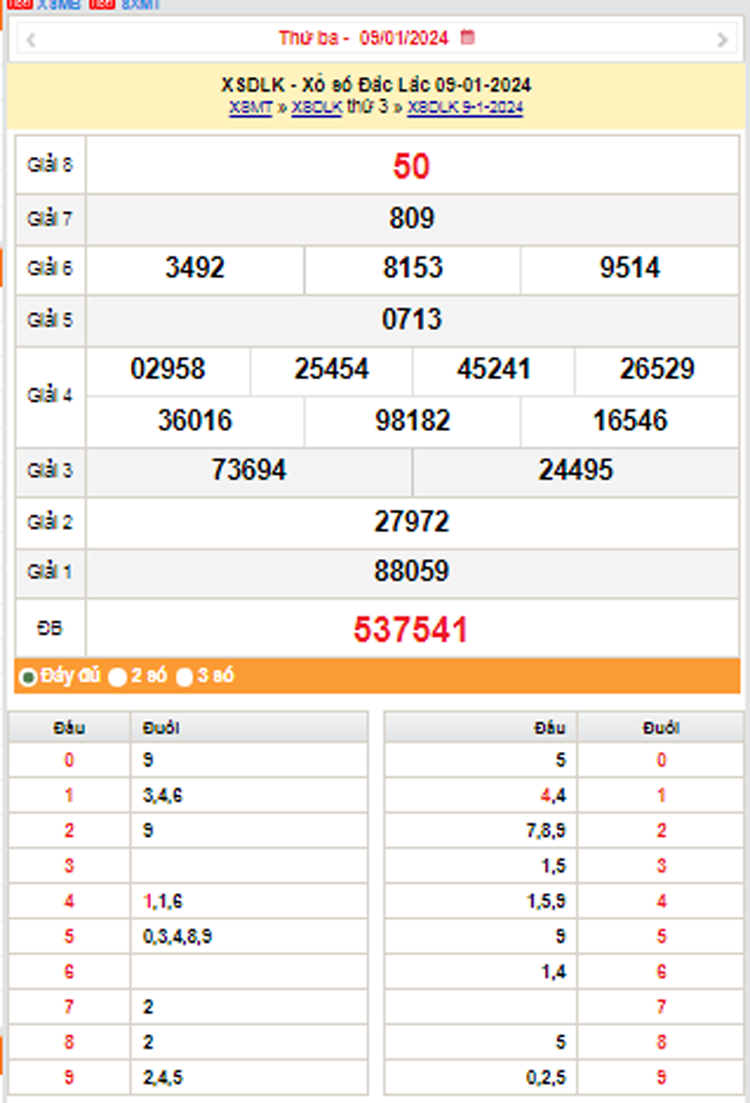Click the date Thứ ba - 09/01/2024

[x=364, y=37]
